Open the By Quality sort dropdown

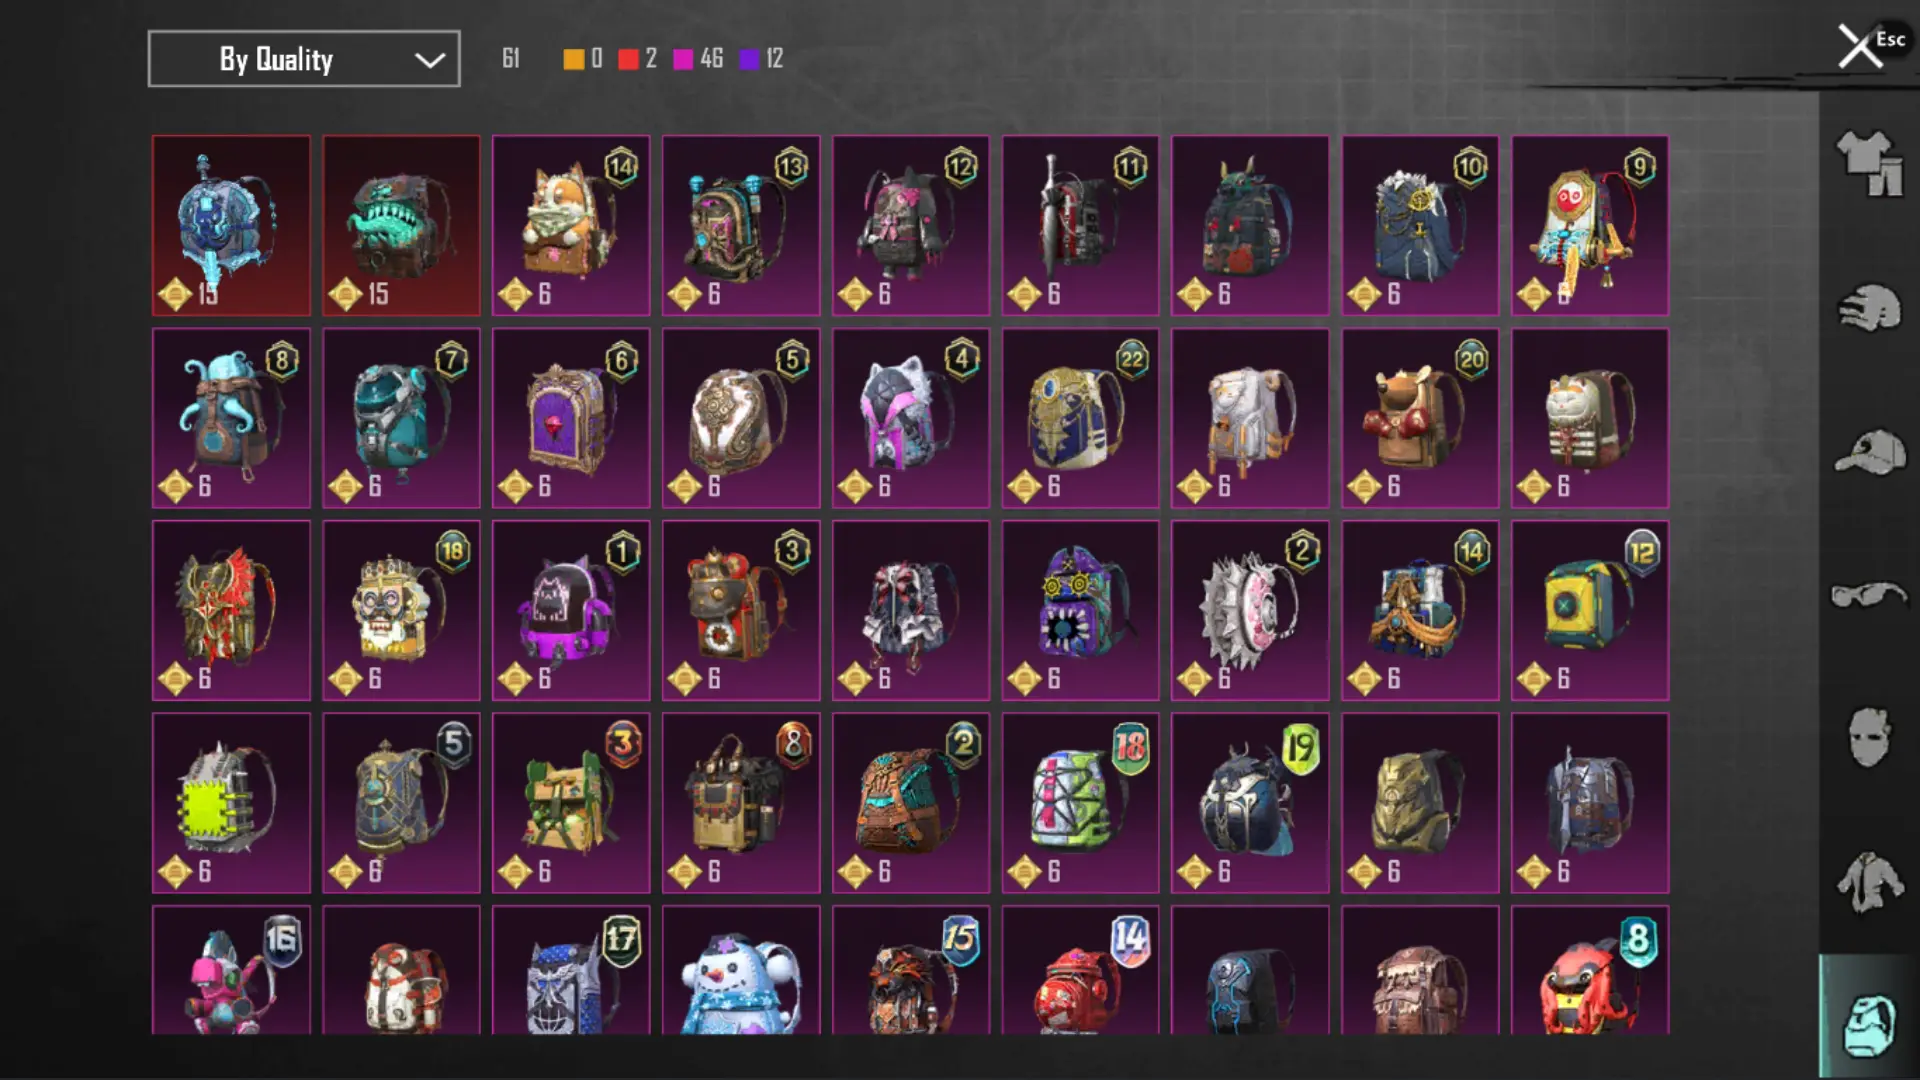(x=304, y=59)
